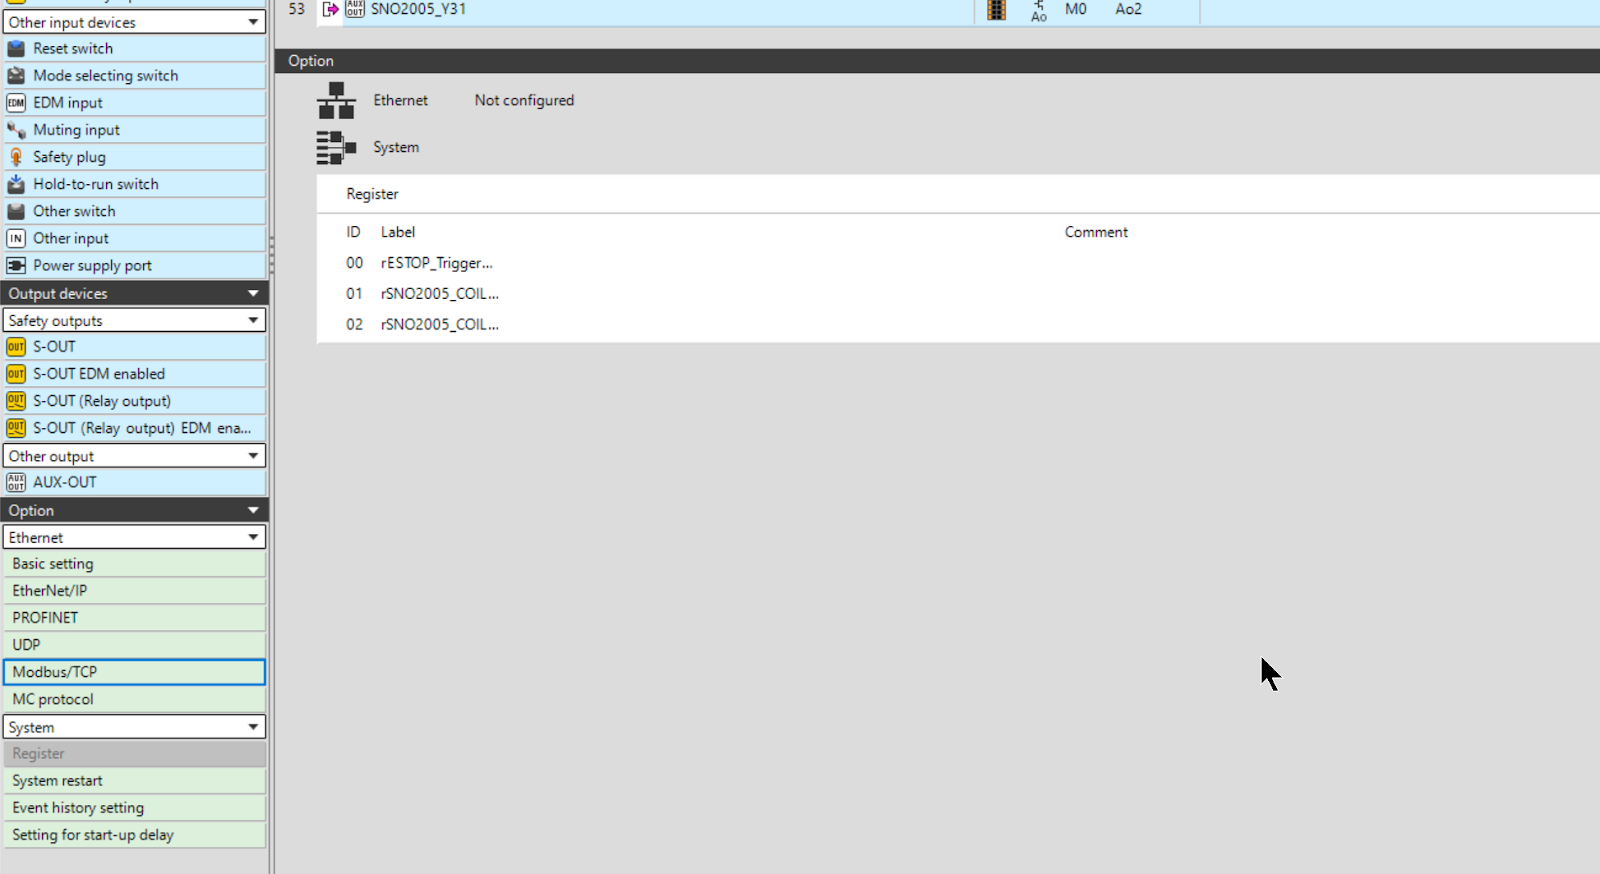The width and height of the screenshot is (1600, 874).
Task: Select the Mode selecting switch label
Action: [106, 75]
